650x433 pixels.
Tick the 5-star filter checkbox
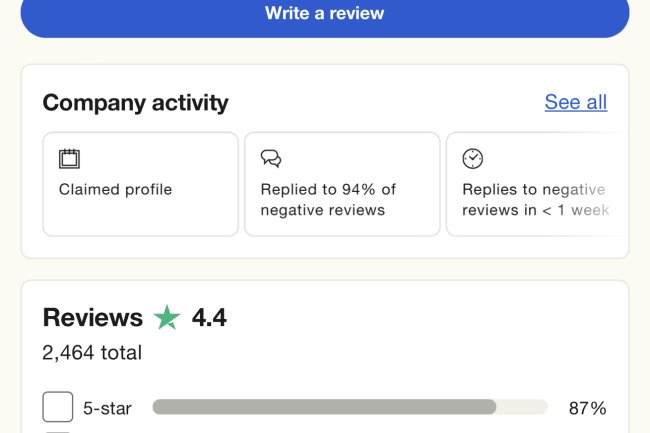[x=58, y=407]
